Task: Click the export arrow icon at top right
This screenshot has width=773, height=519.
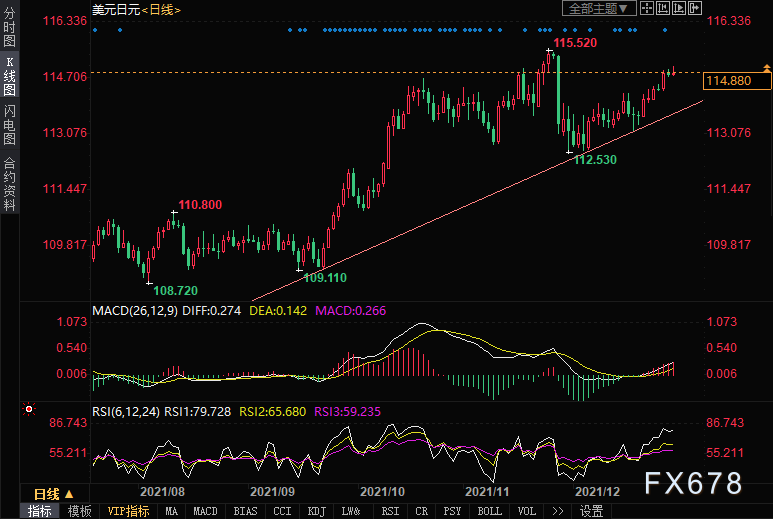Action: click(694, 8)
